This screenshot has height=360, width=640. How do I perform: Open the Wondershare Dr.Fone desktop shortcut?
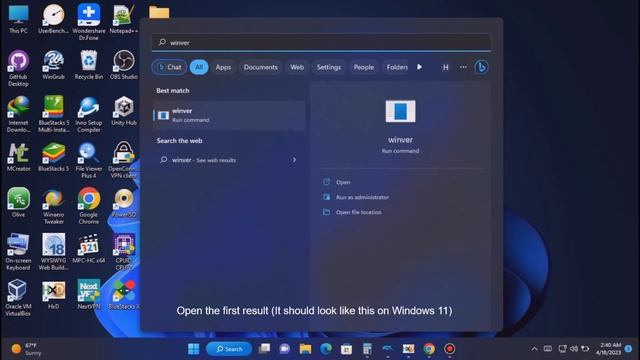[x=89, y=22]
